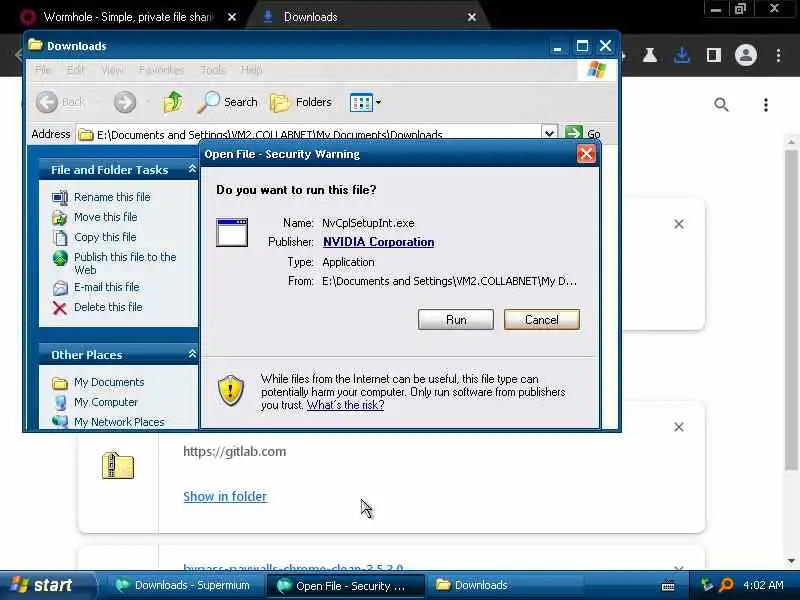Close the Wormhole browser tab
Viewport: 800px width, 600px height.
(x=232, y=17)
